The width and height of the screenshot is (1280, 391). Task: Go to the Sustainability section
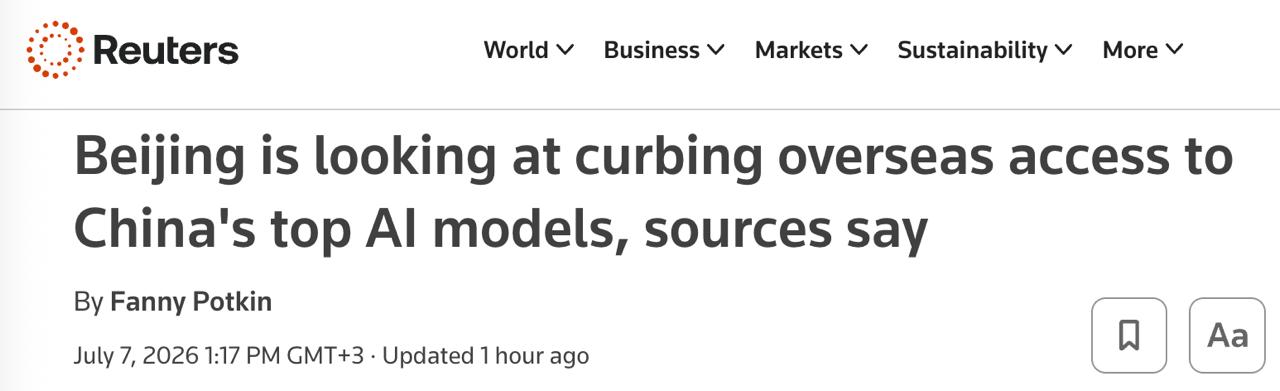tap(972, 50)
